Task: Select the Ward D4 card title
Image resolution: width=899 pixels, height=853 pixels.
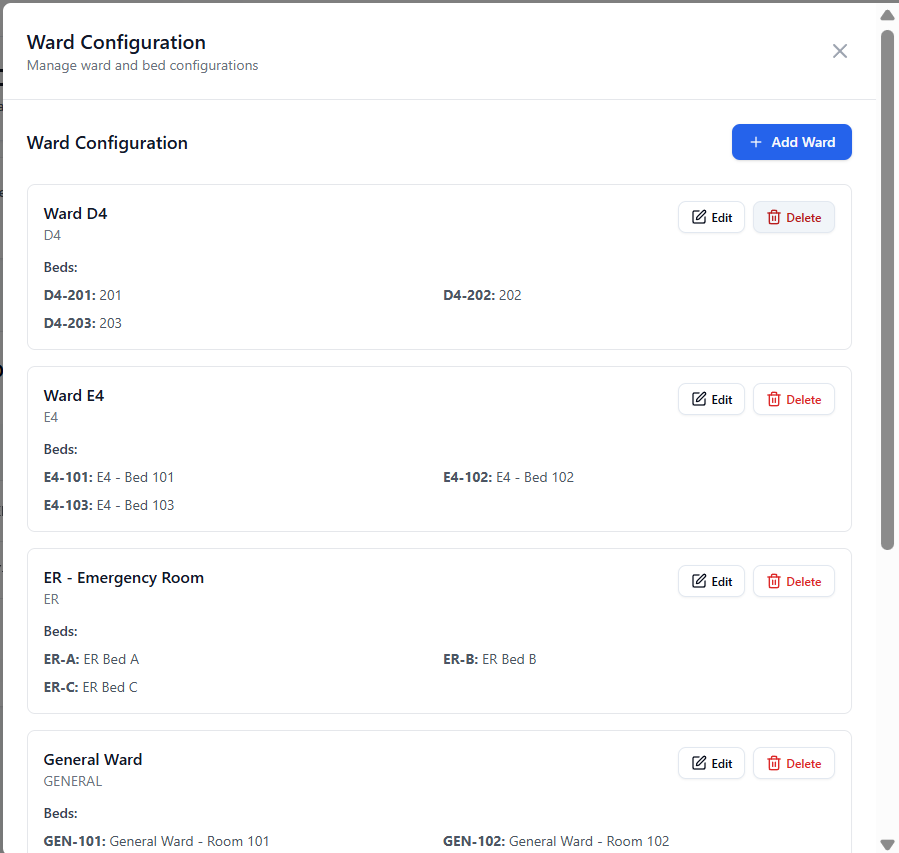Action: [x=75, y=213]
